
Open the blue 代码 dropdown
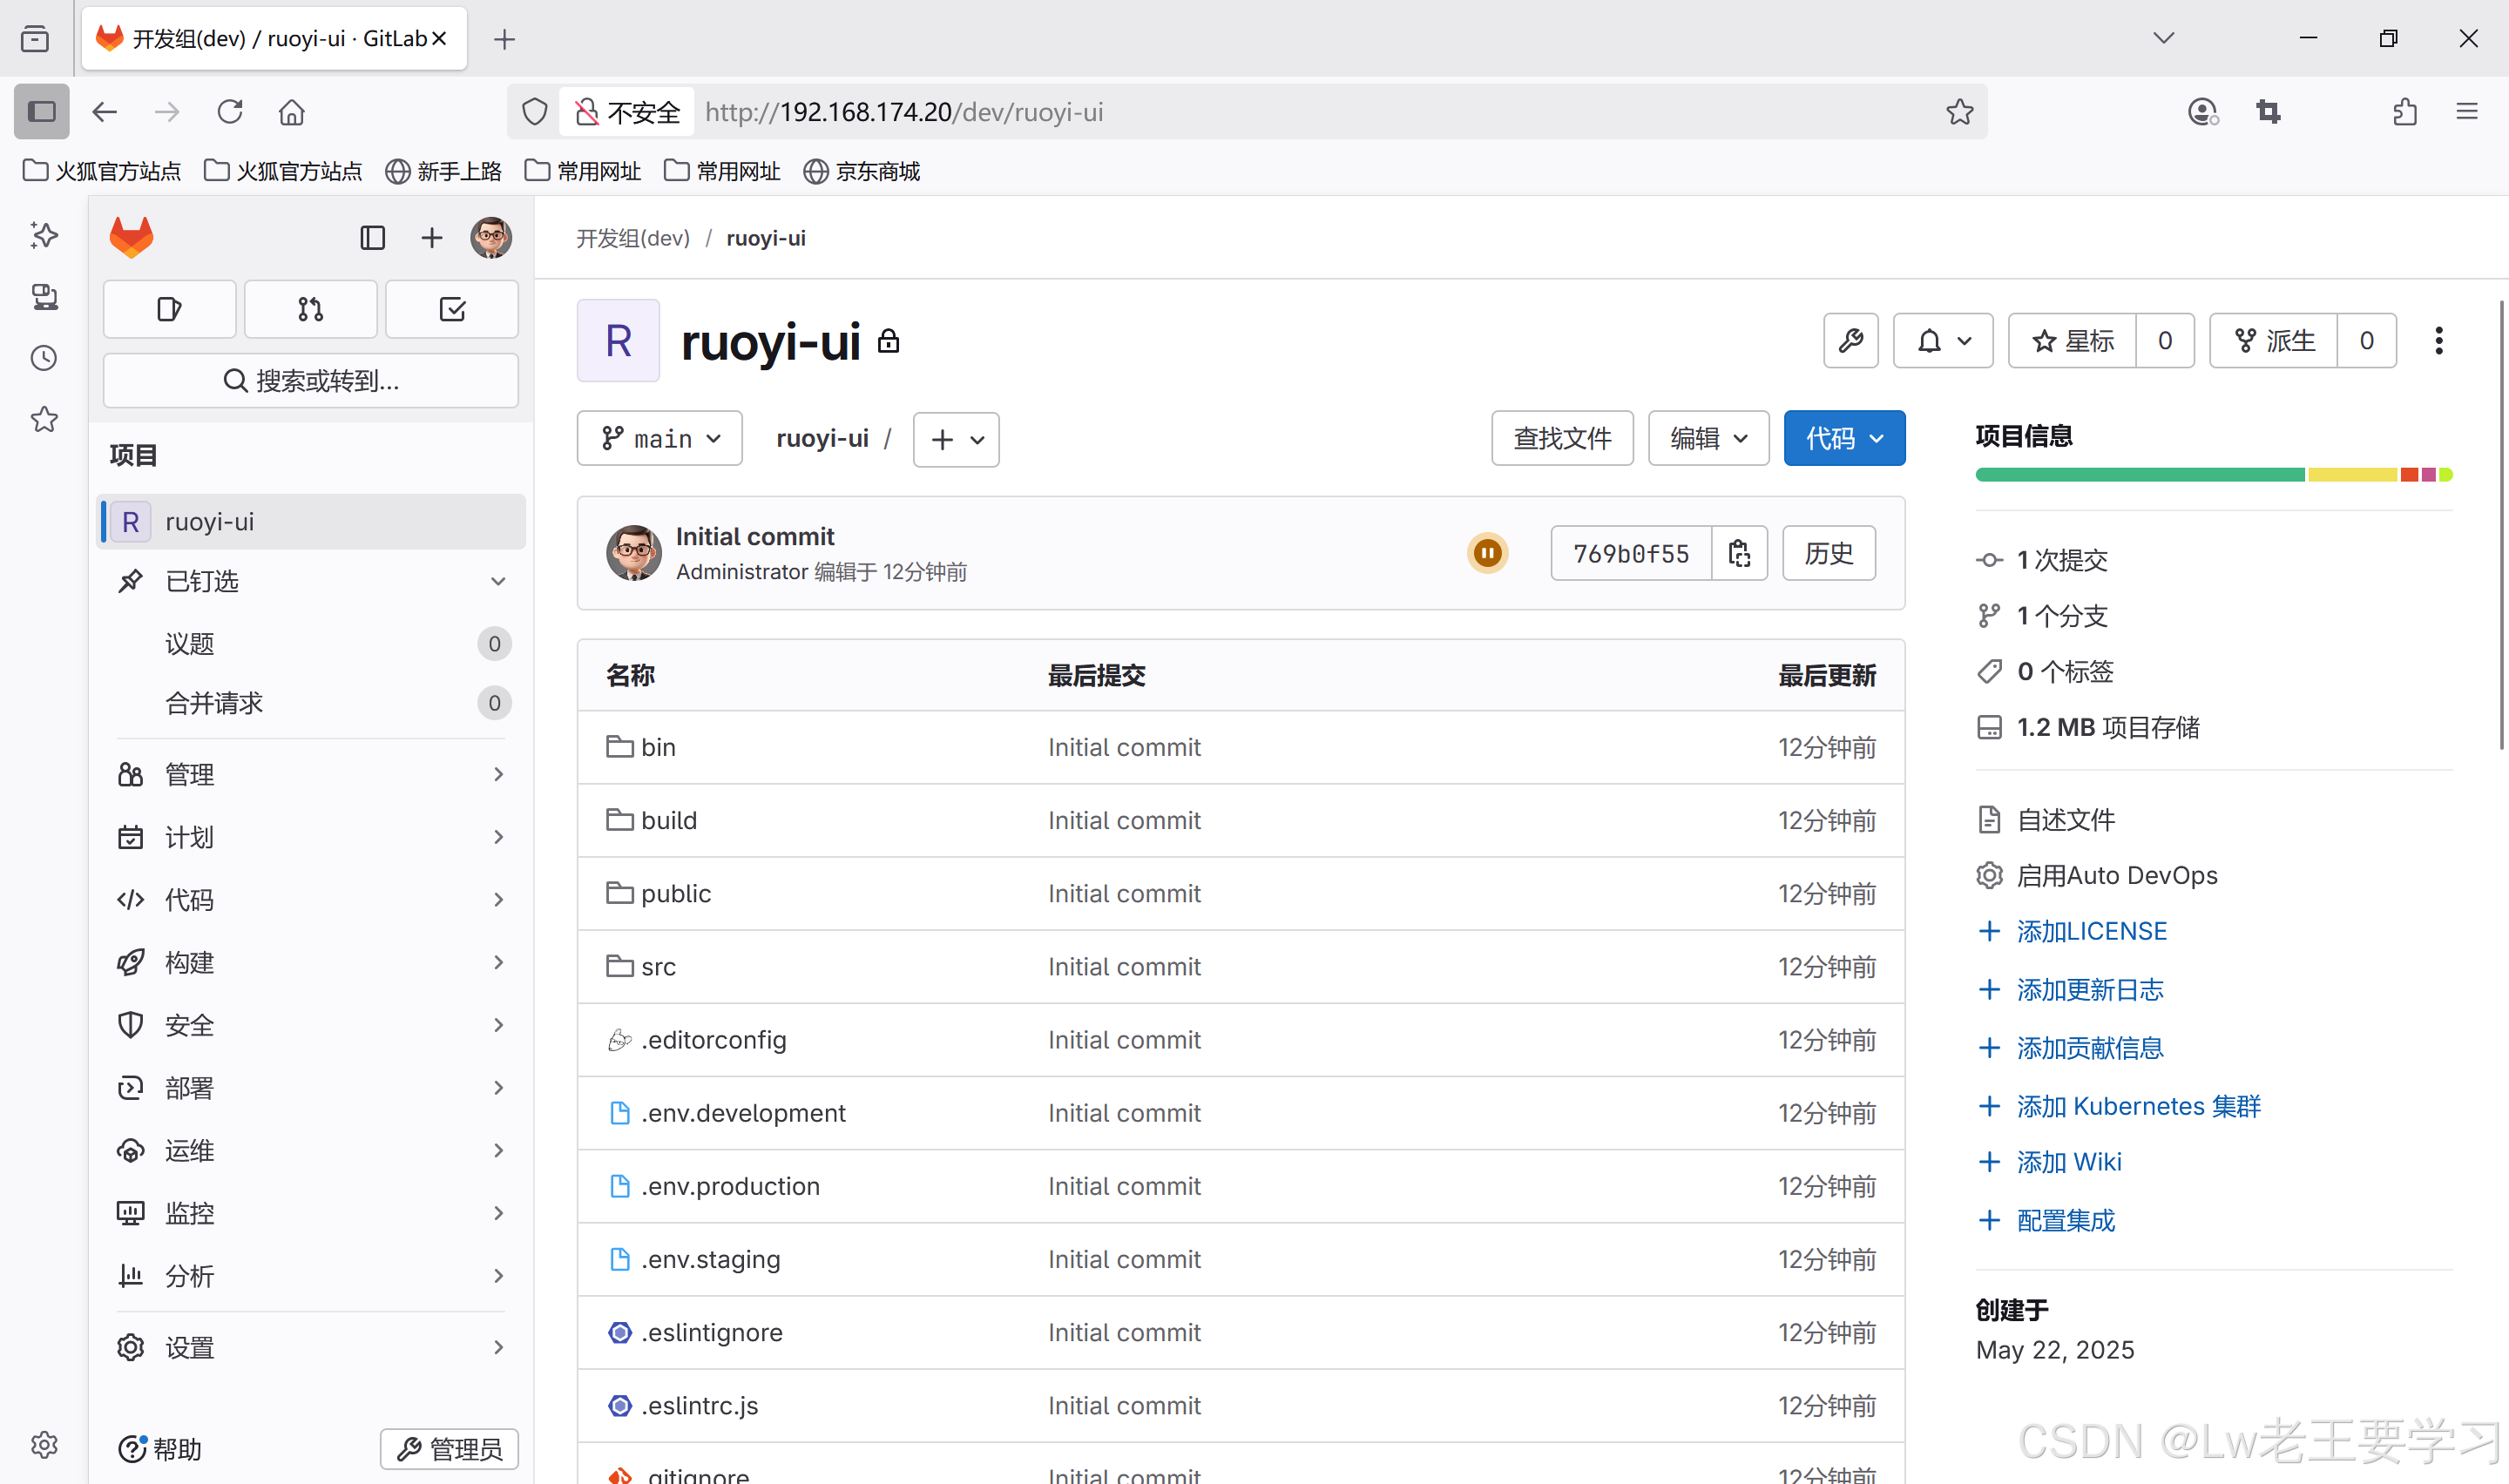point(1843,438)
